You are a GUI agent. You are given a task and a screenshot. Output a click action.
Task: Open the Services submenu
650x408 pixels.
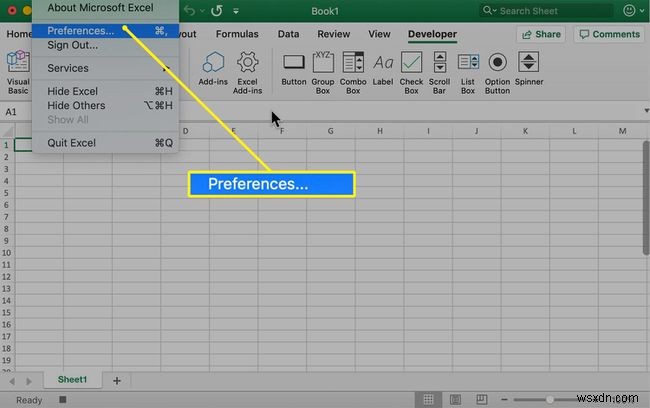pyautogui.click(x=105, y=68)
